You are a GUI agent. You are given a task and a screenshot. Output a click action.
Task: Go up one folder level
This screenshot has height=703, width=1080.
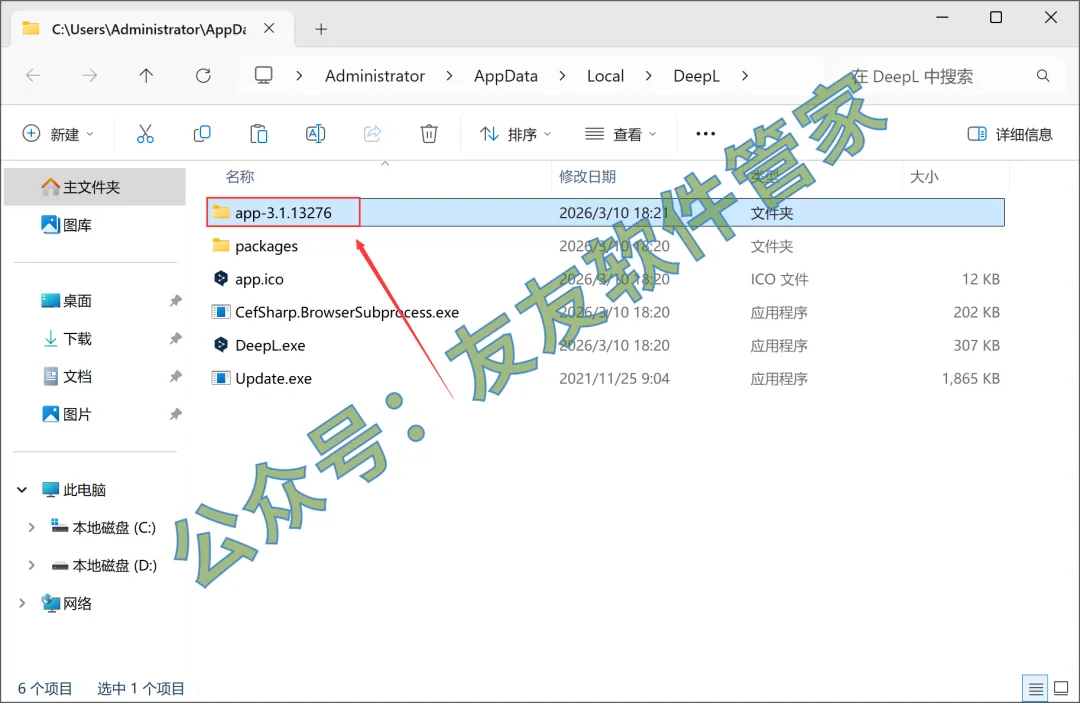[146, 76]
